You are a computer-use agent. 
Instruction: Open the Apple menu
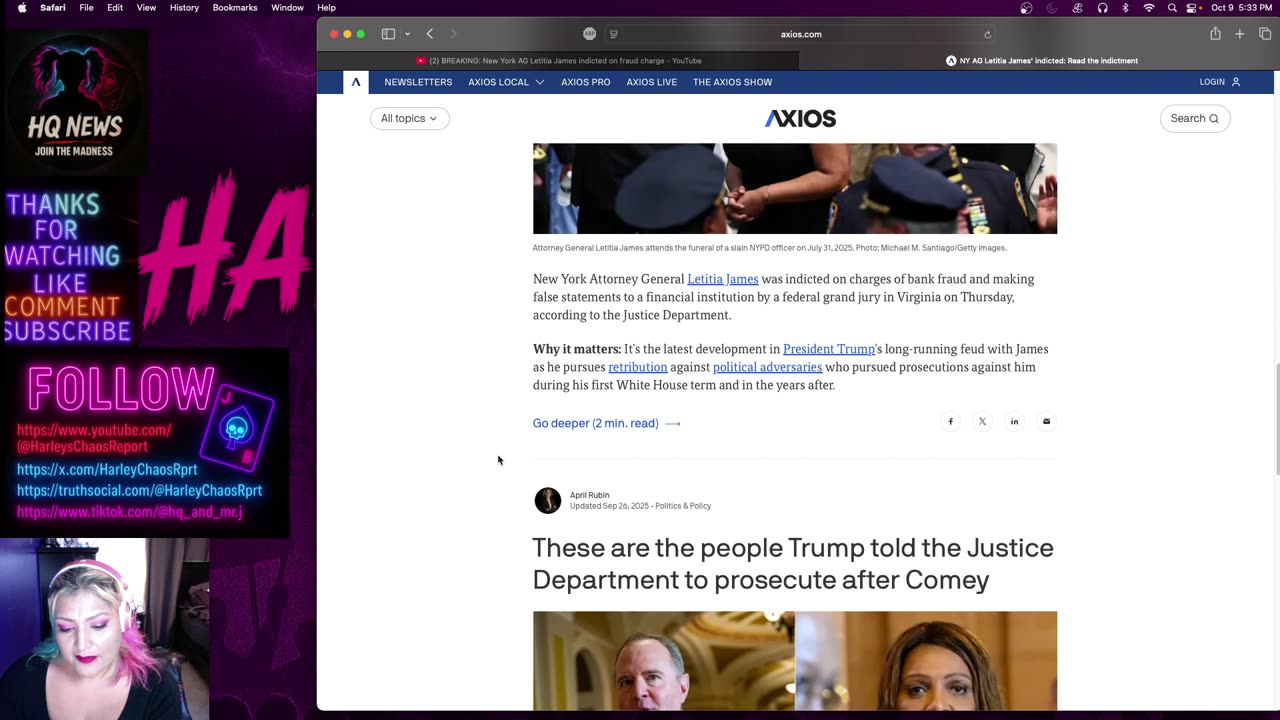[x=22, y=8]
